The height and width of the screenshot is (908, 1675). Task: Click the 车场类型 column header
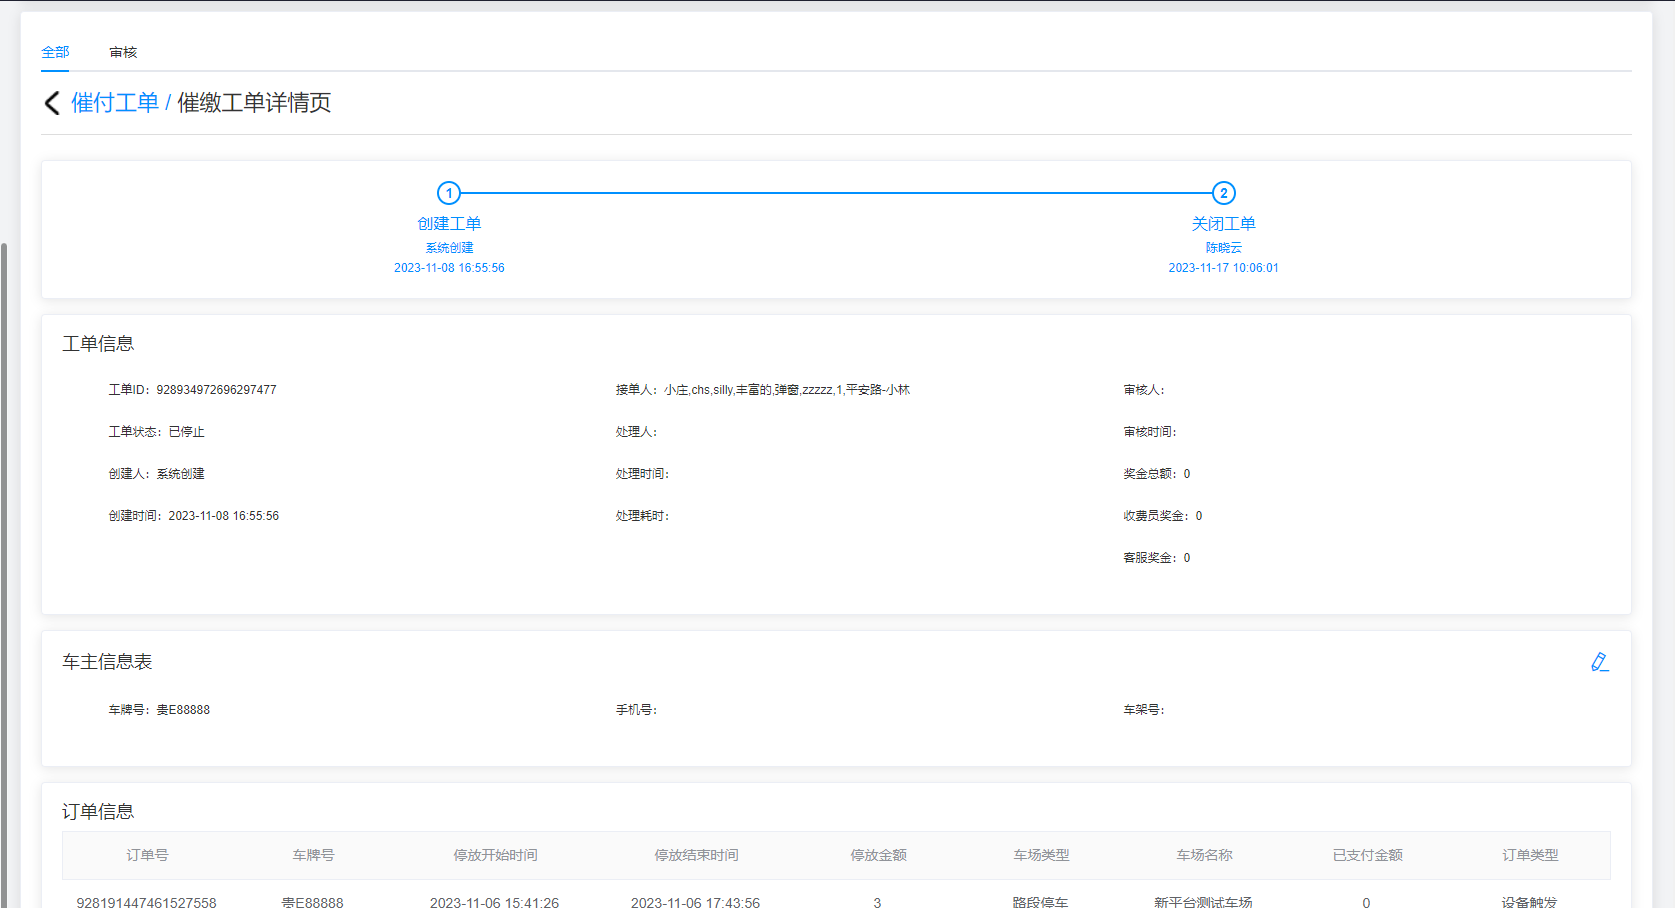pos(1041,855)
